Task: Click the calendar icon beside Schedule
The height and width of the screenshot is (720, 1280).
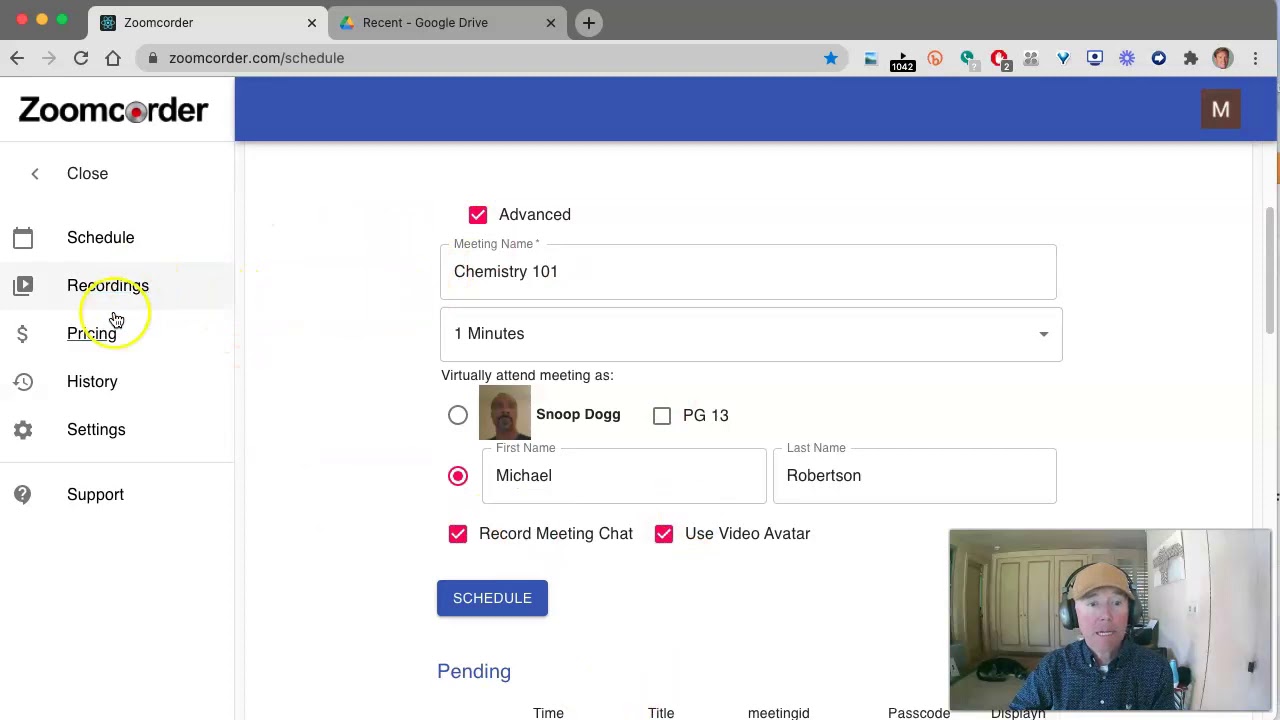Action: click(23, 238)
